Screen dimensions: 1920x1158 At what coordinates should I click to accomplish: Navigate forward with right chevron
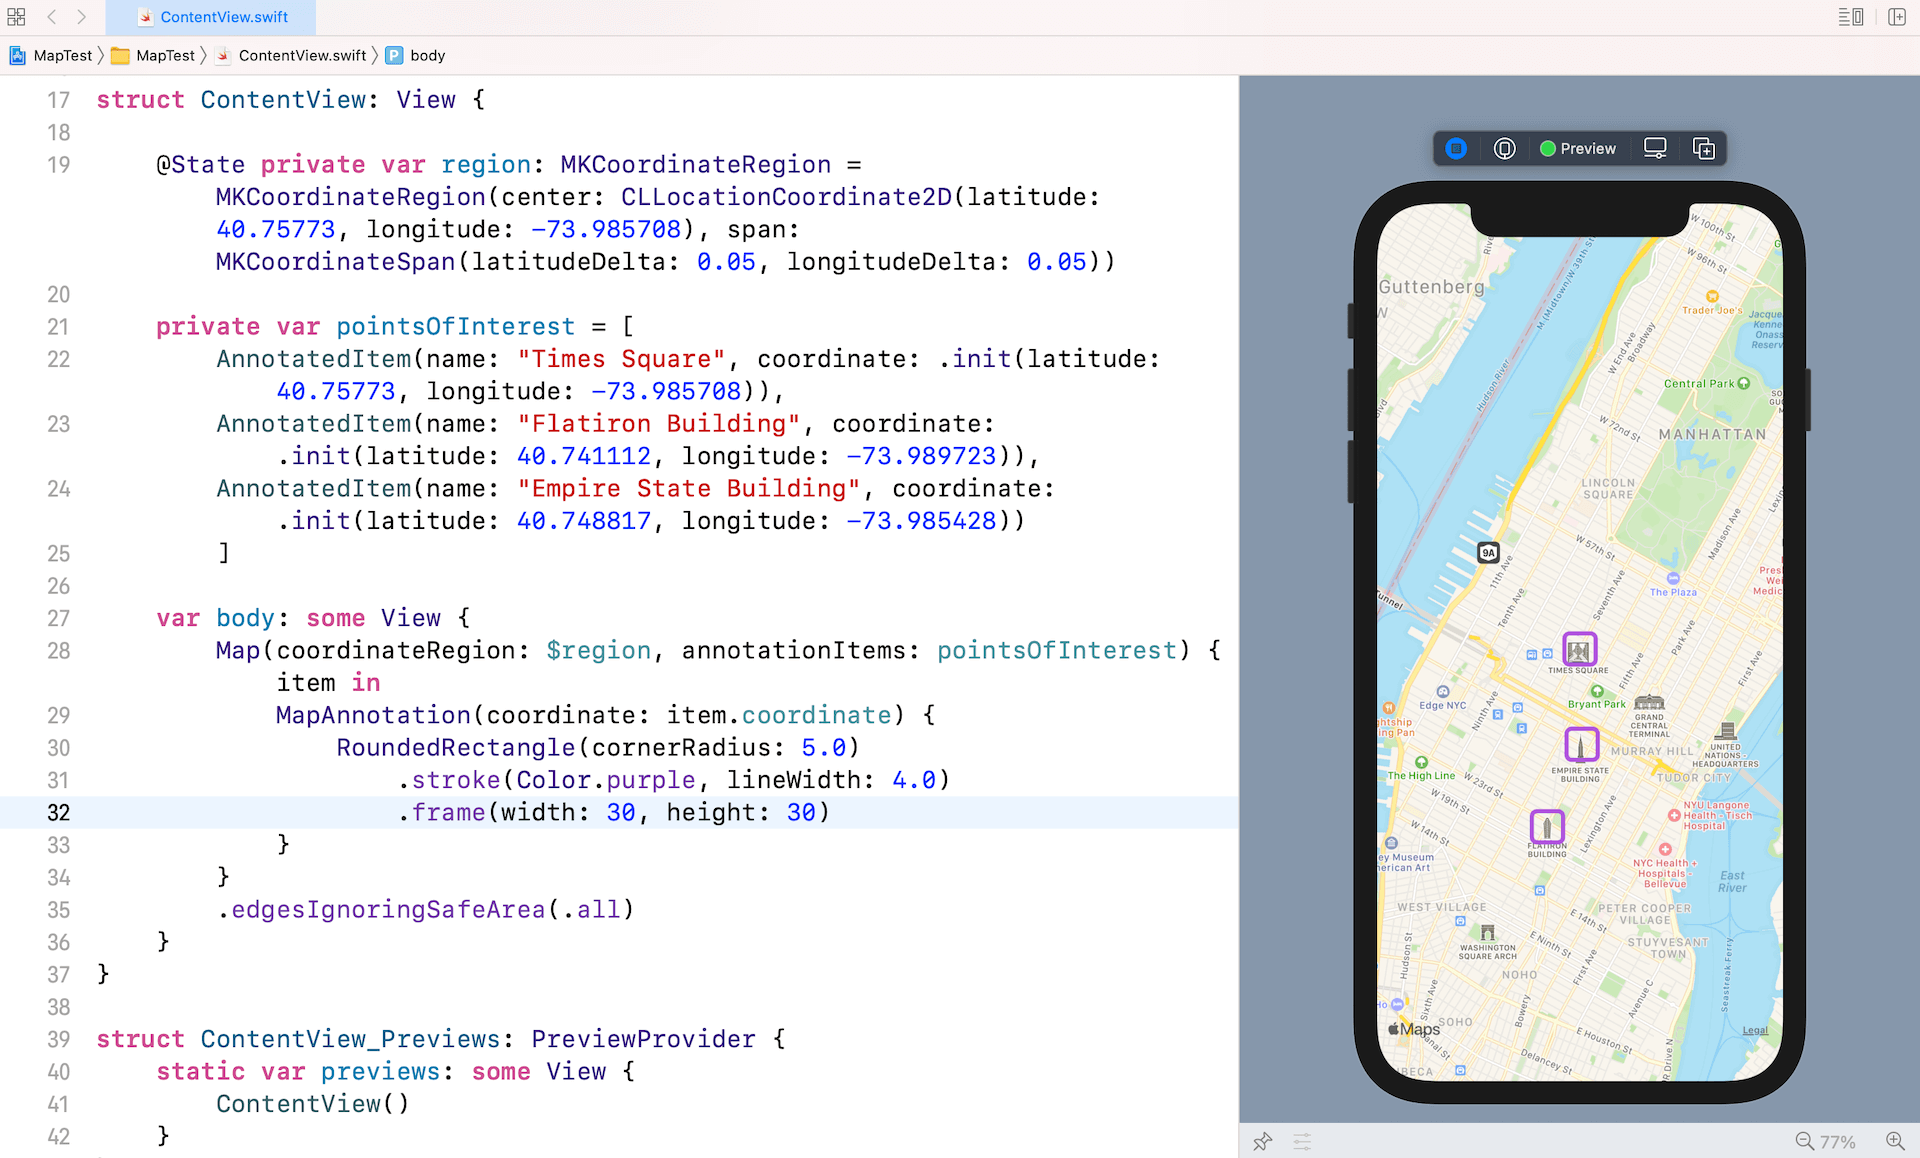coord(82,17)
